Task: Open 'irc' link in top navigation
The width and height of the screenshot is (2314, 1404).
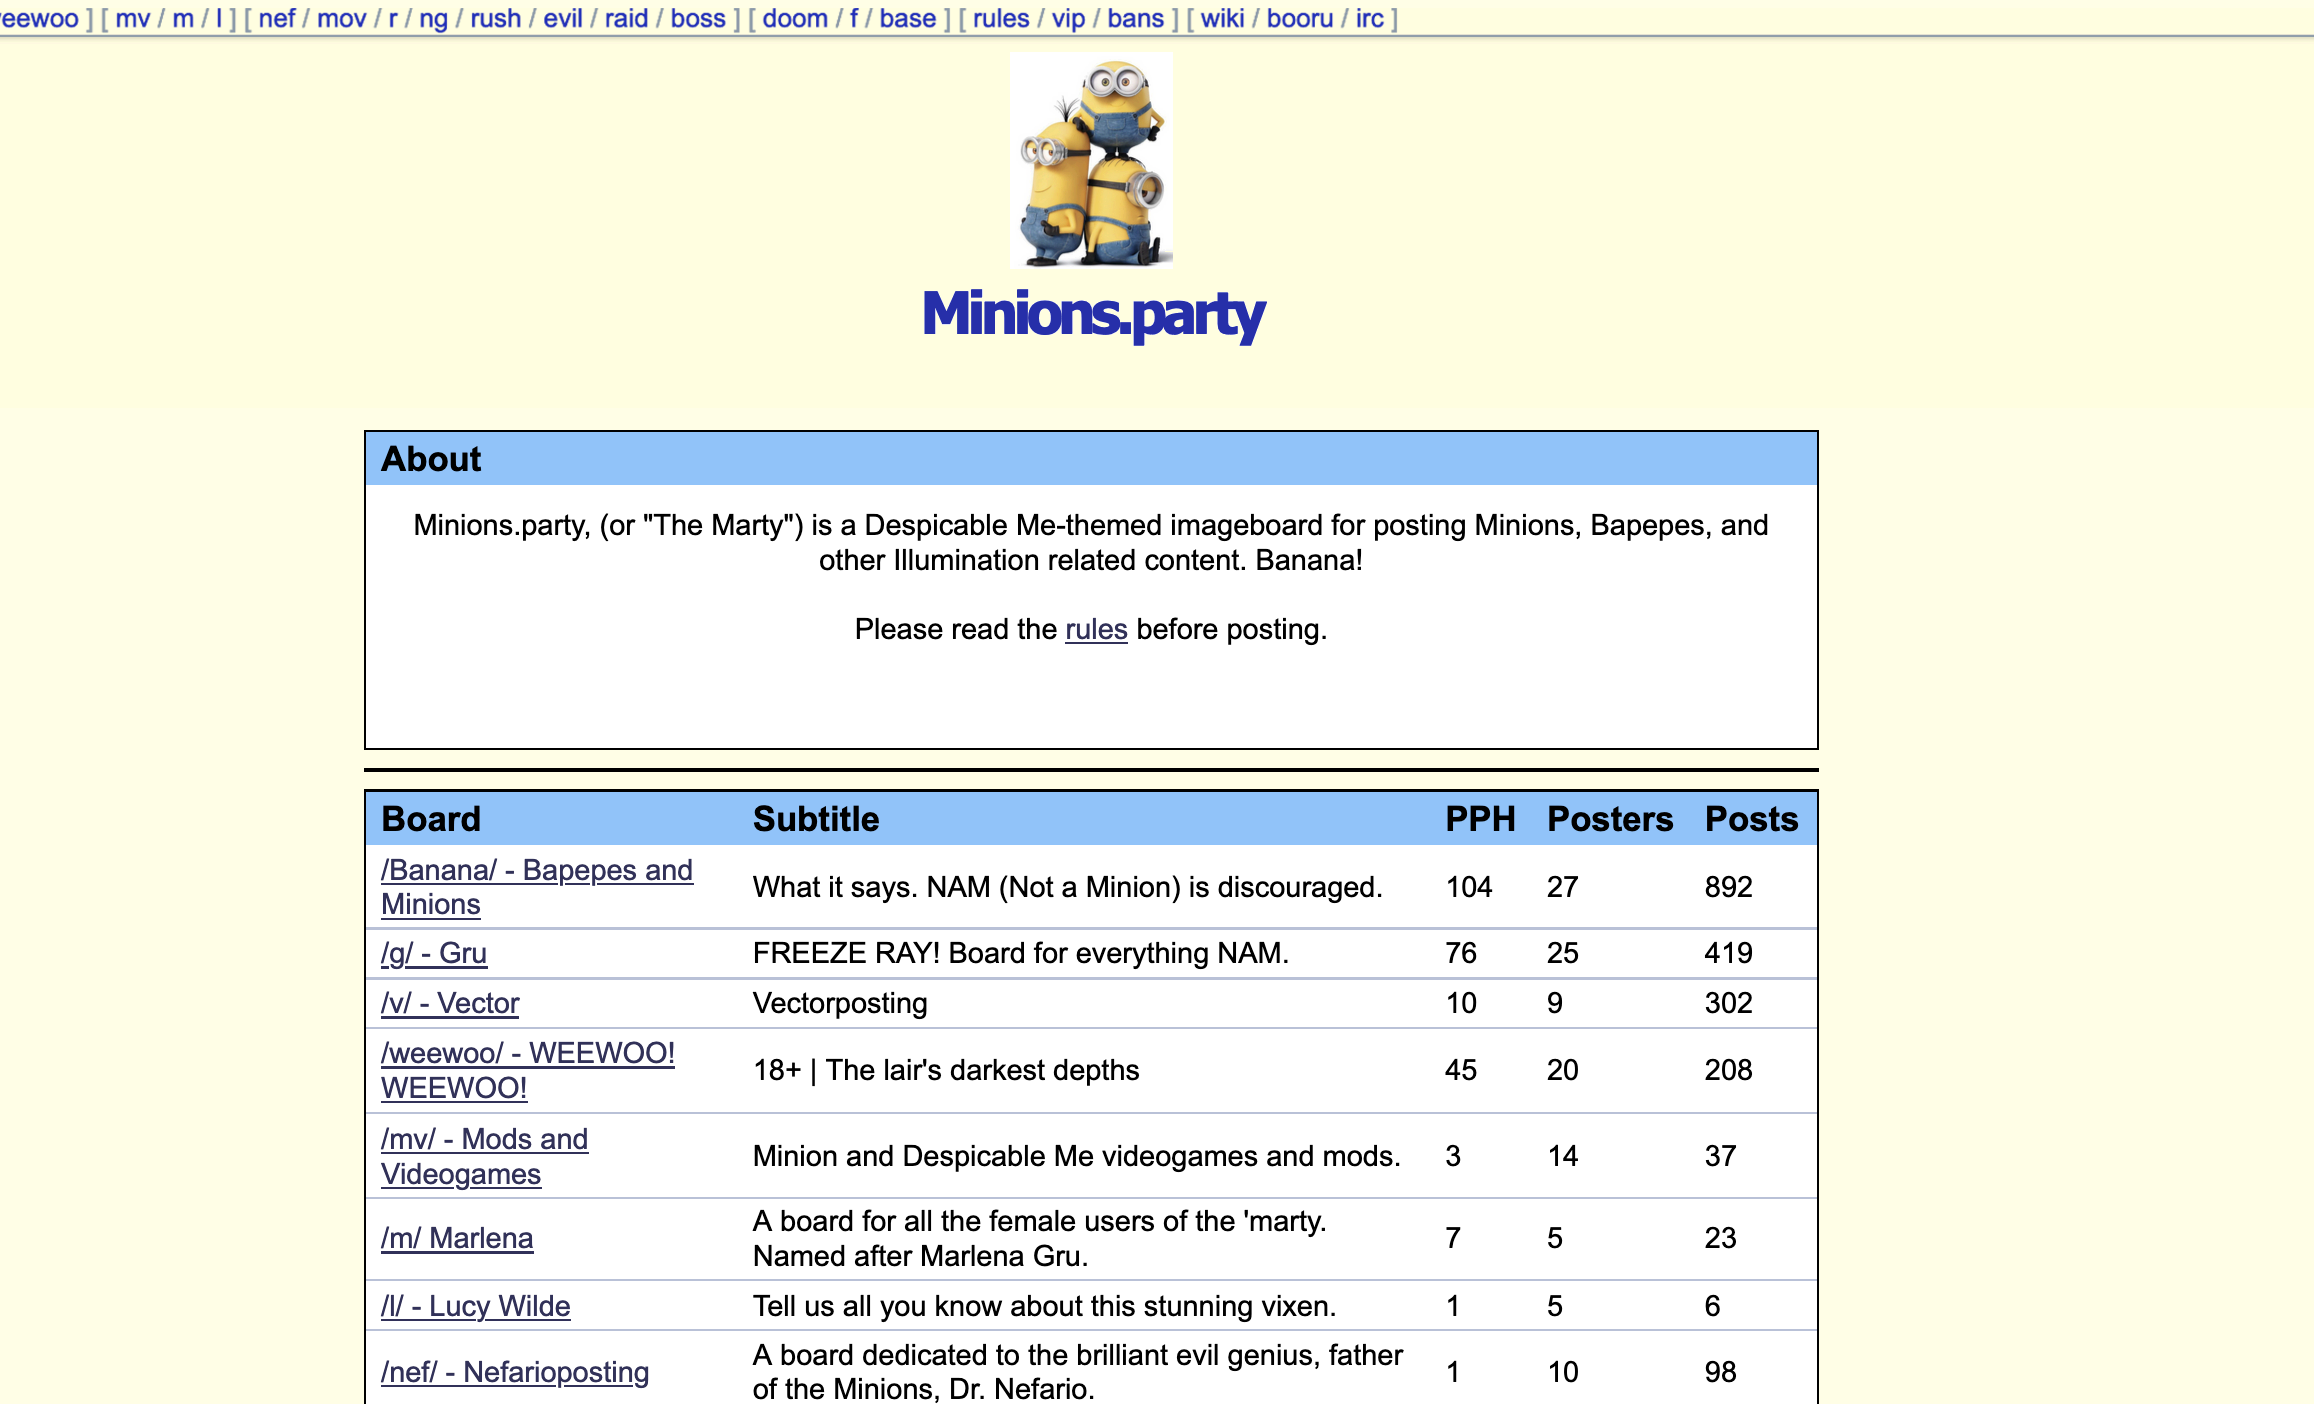Action: 1369,18
